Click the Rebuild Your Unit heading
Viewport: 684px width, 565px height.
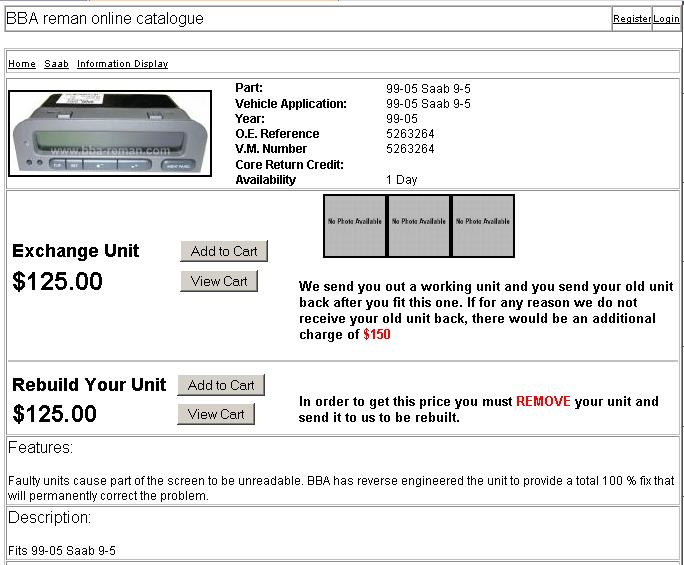point(89,385)
